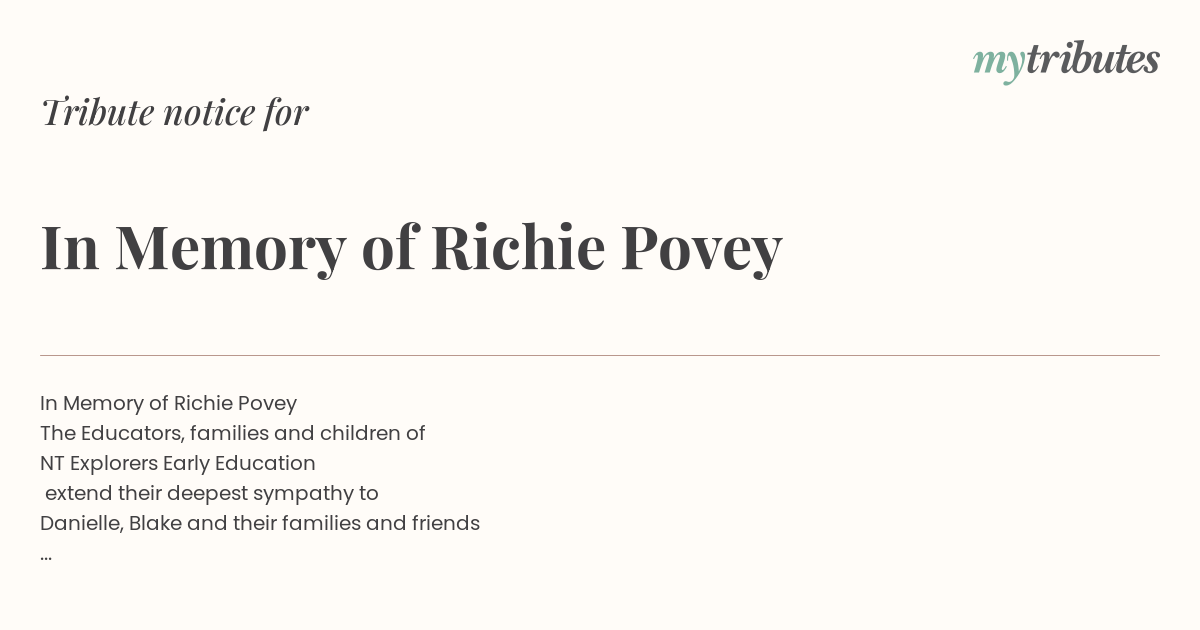This screenshot has height=630, width=1200.
Task: Click the grey "tributes" part of logo
Action: (1093, 59)
